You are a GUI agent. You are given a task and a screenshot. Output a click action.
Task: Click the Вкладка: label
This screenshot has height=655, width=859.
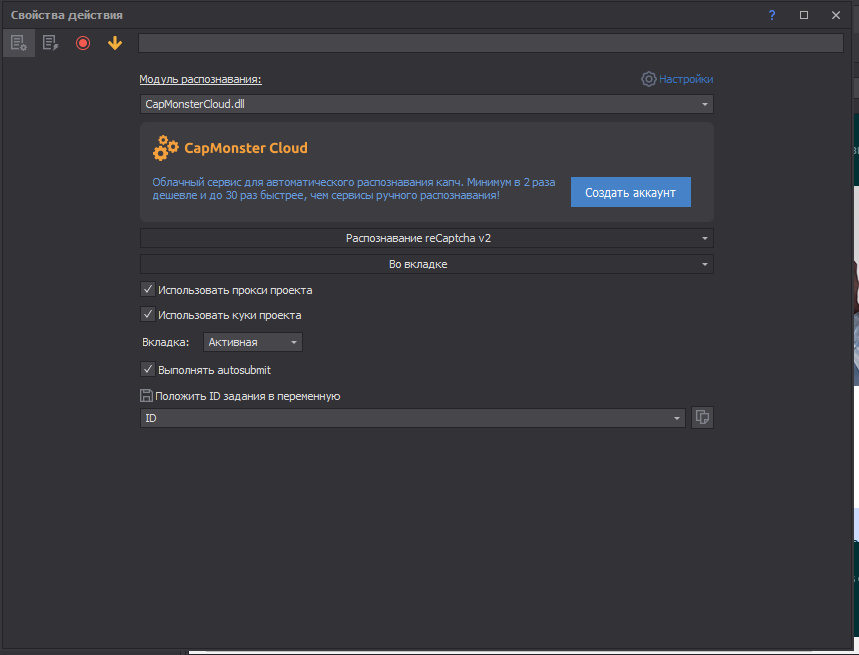tap(165, 342)
